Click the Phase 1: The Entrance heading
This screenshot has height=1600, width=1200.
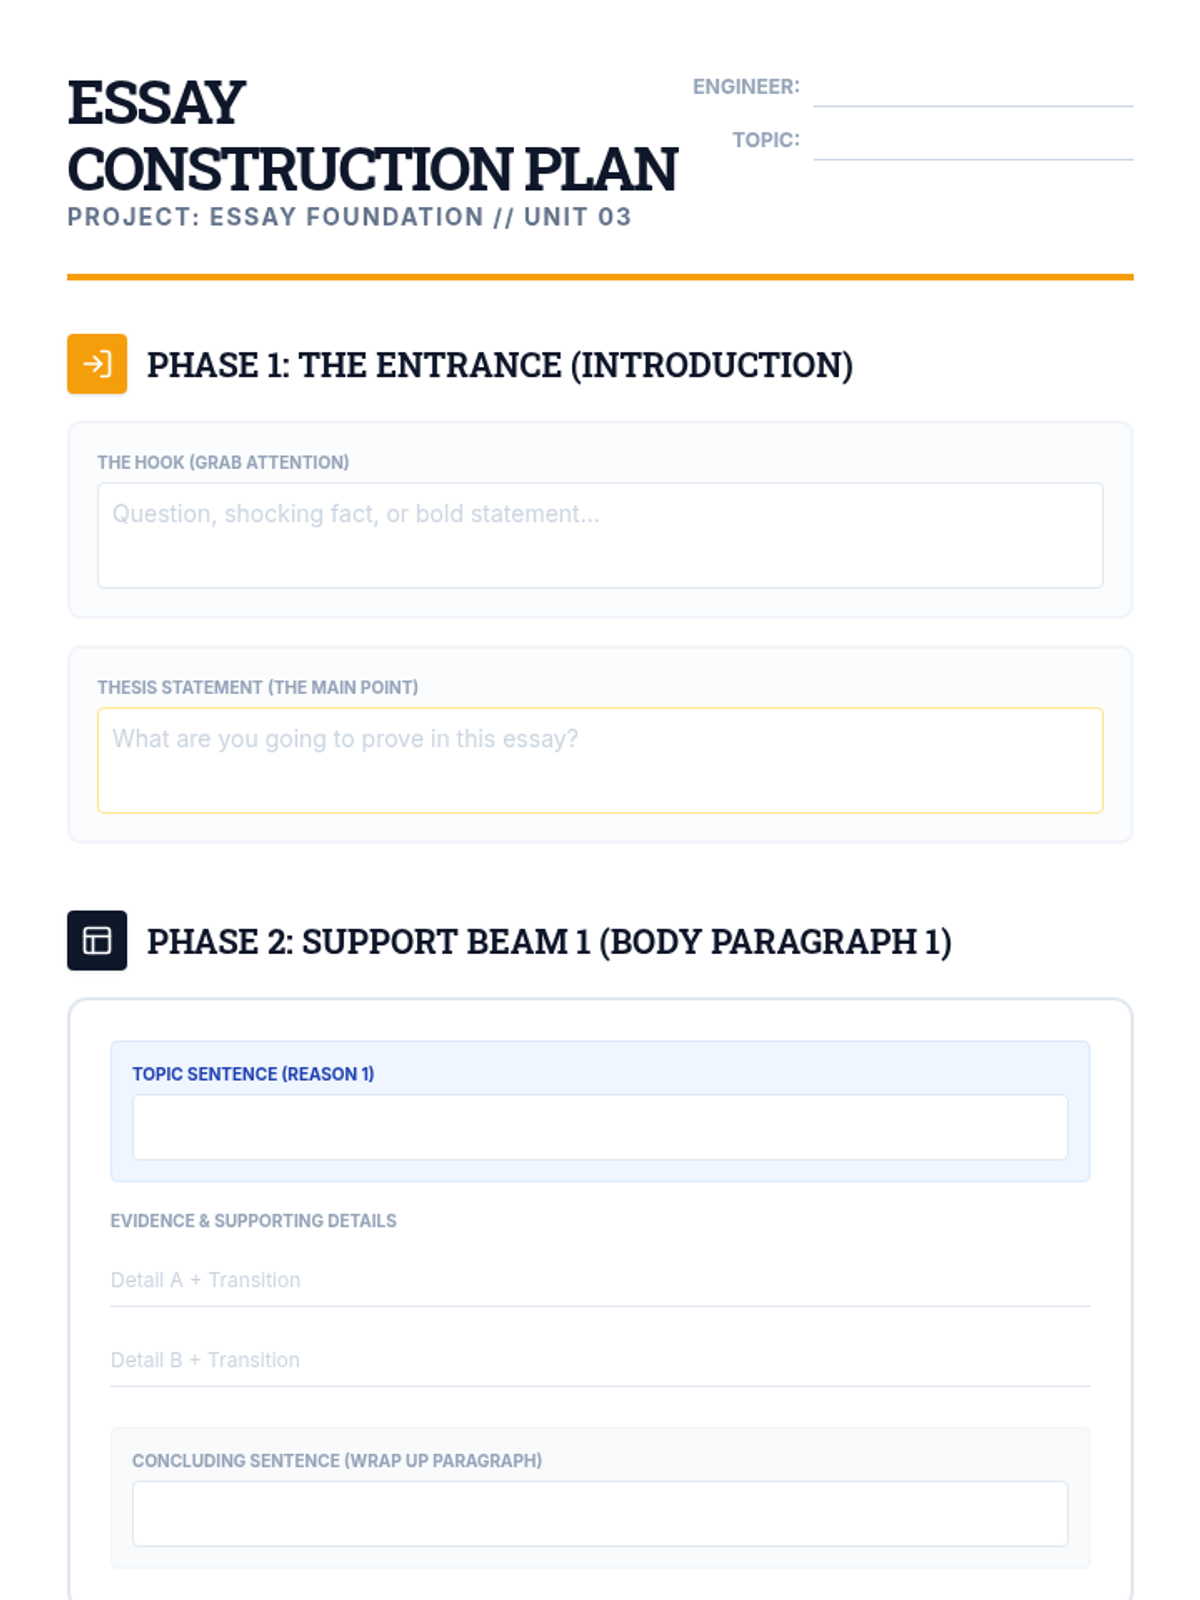(500, 365)
